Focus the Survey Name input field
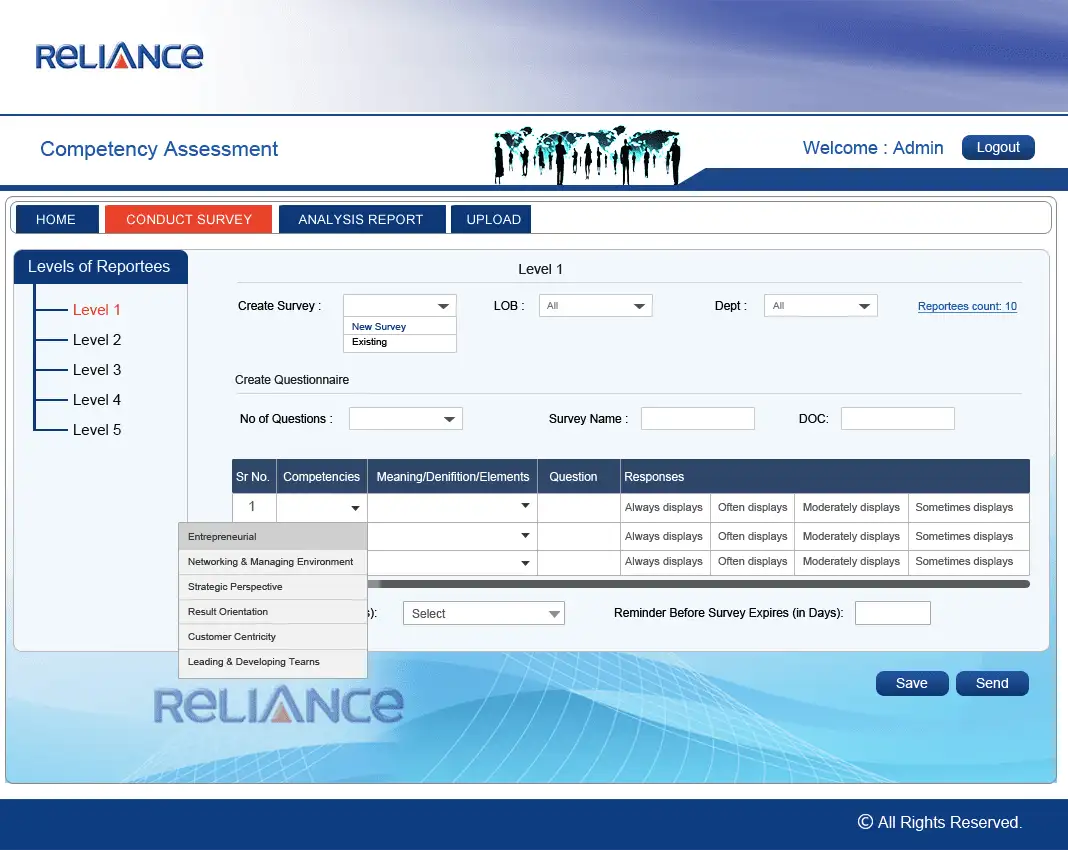This screenshot has height=850, width=1068. click(x=697, y=419)
